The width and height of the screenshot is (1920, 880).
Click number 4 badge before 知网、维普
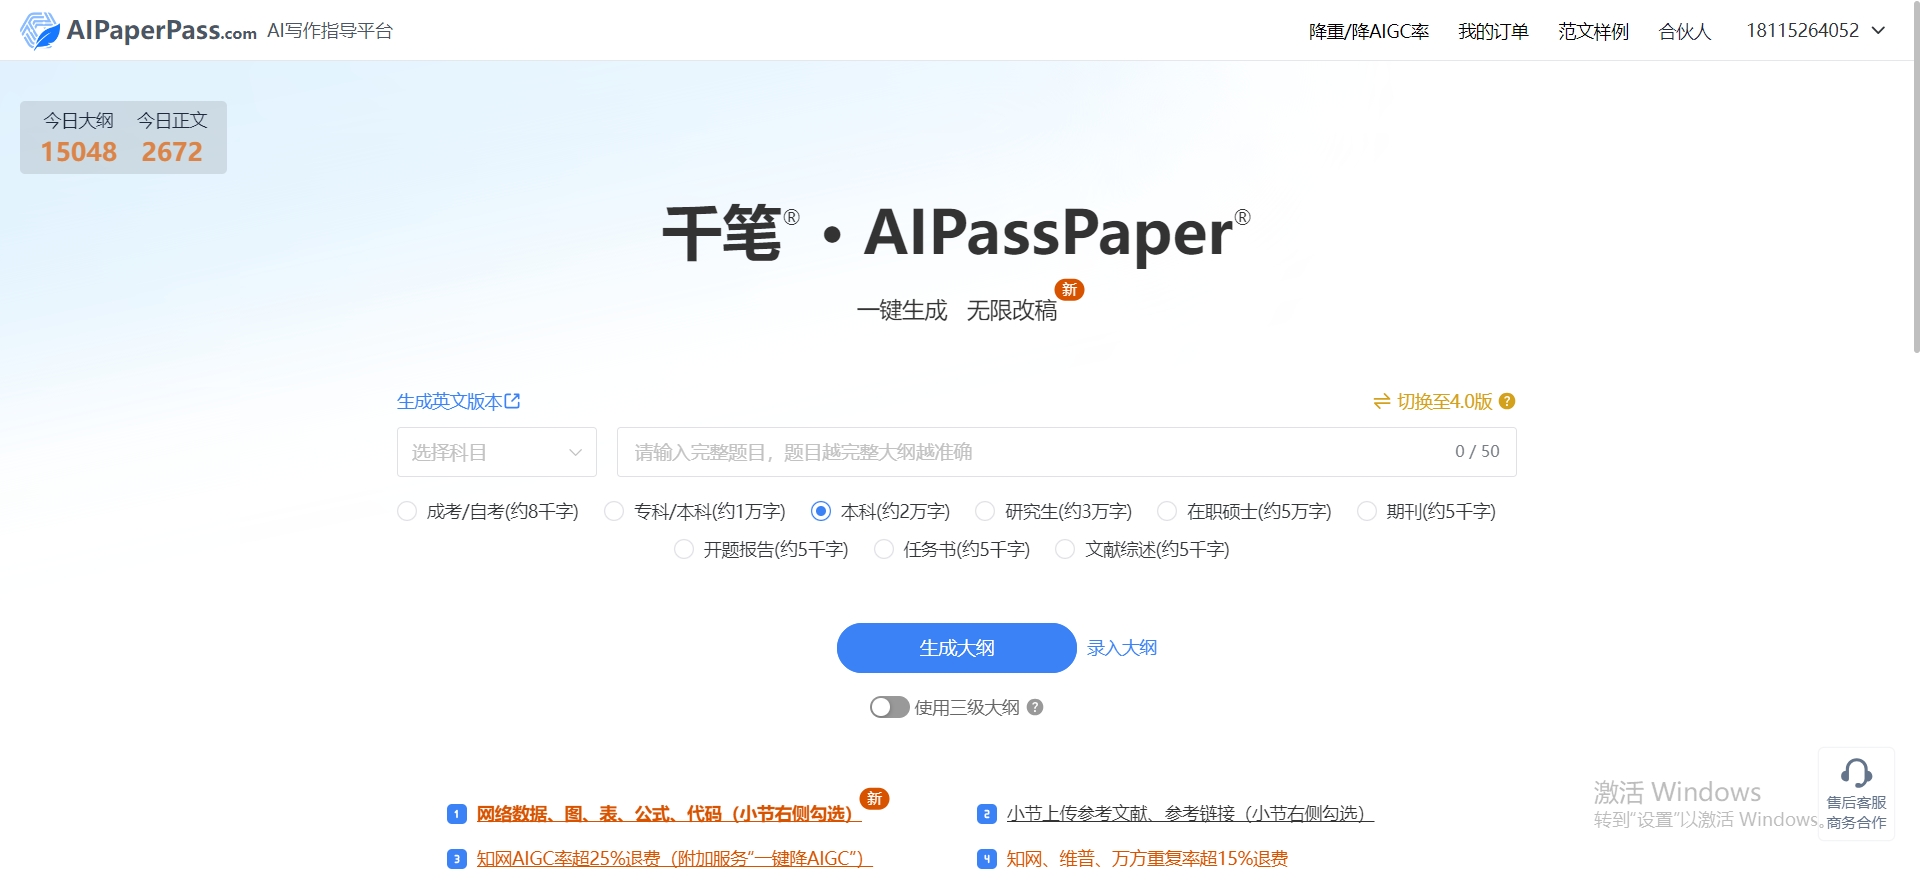[986, 859]
